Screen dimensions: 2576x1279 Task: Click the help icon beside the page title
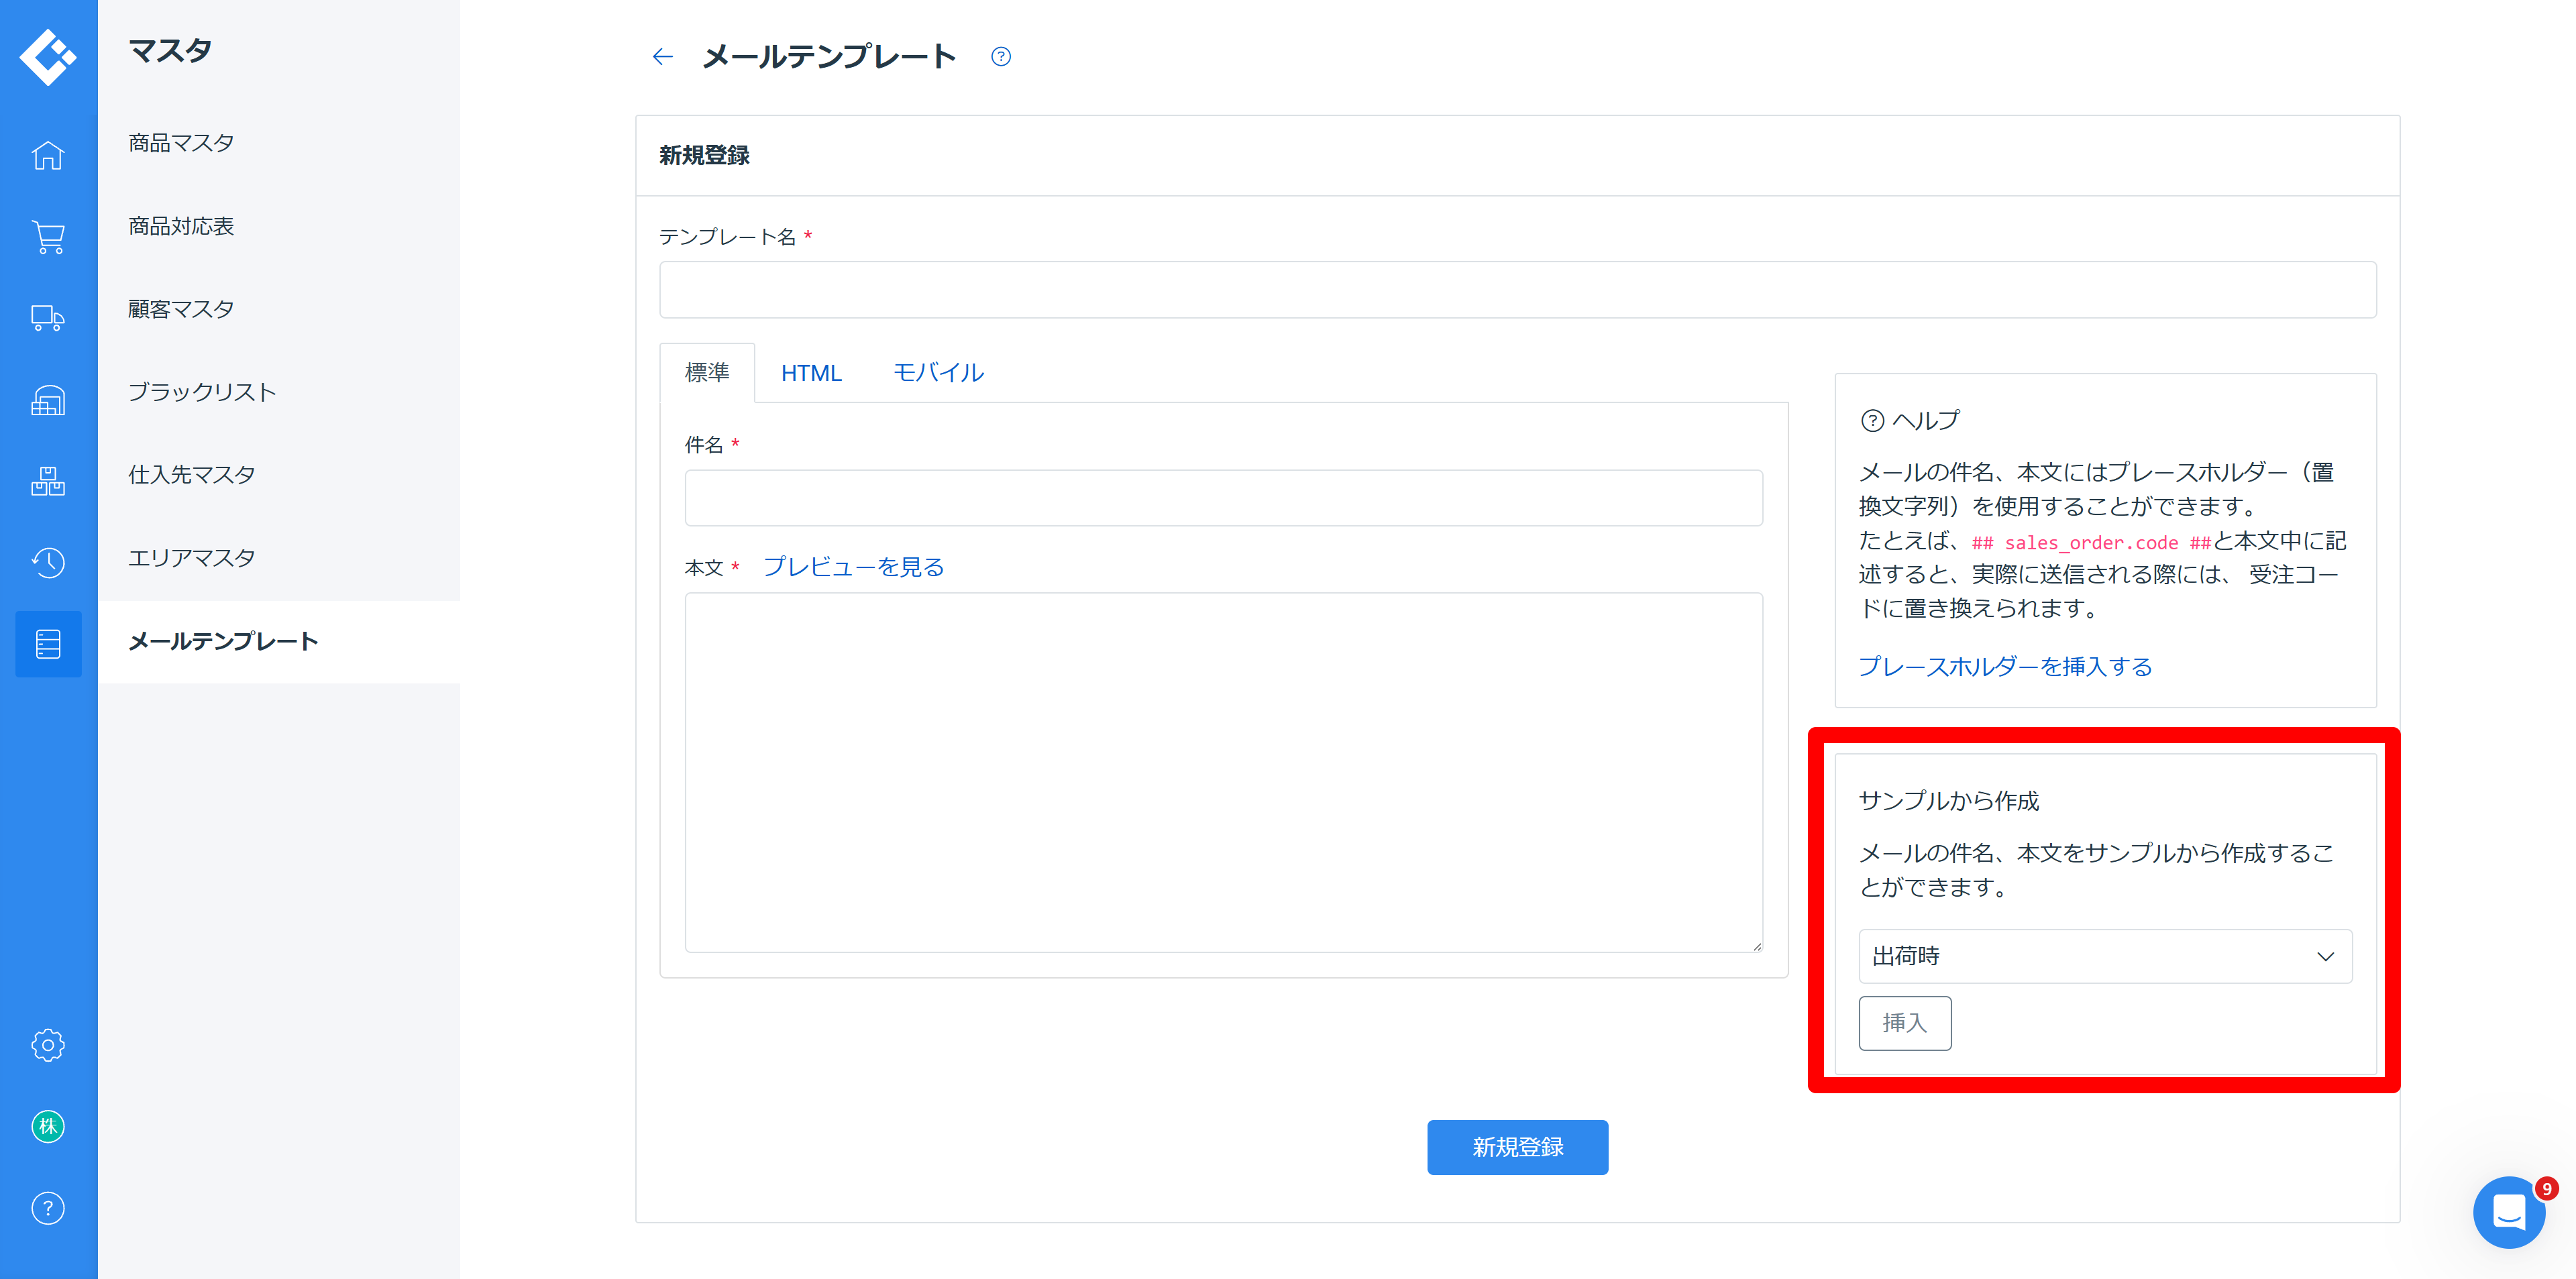coord(1001,57)
